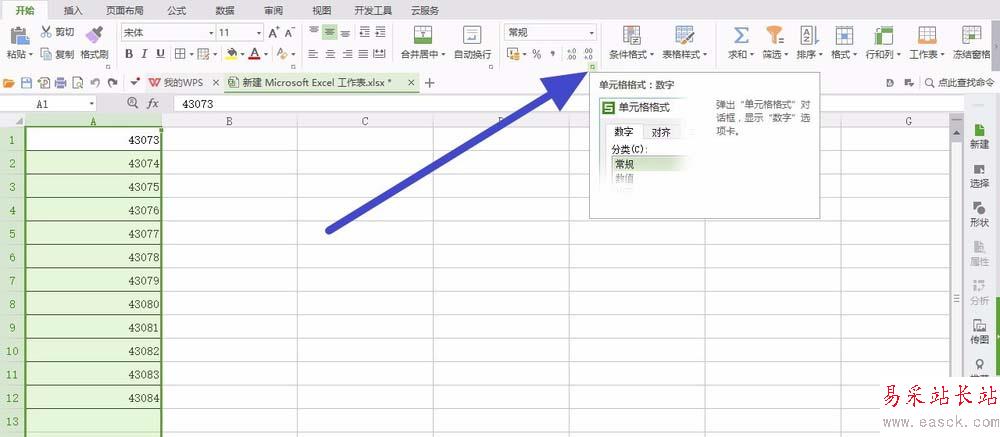Increase font size with A+ icon

tap(274, 33)
